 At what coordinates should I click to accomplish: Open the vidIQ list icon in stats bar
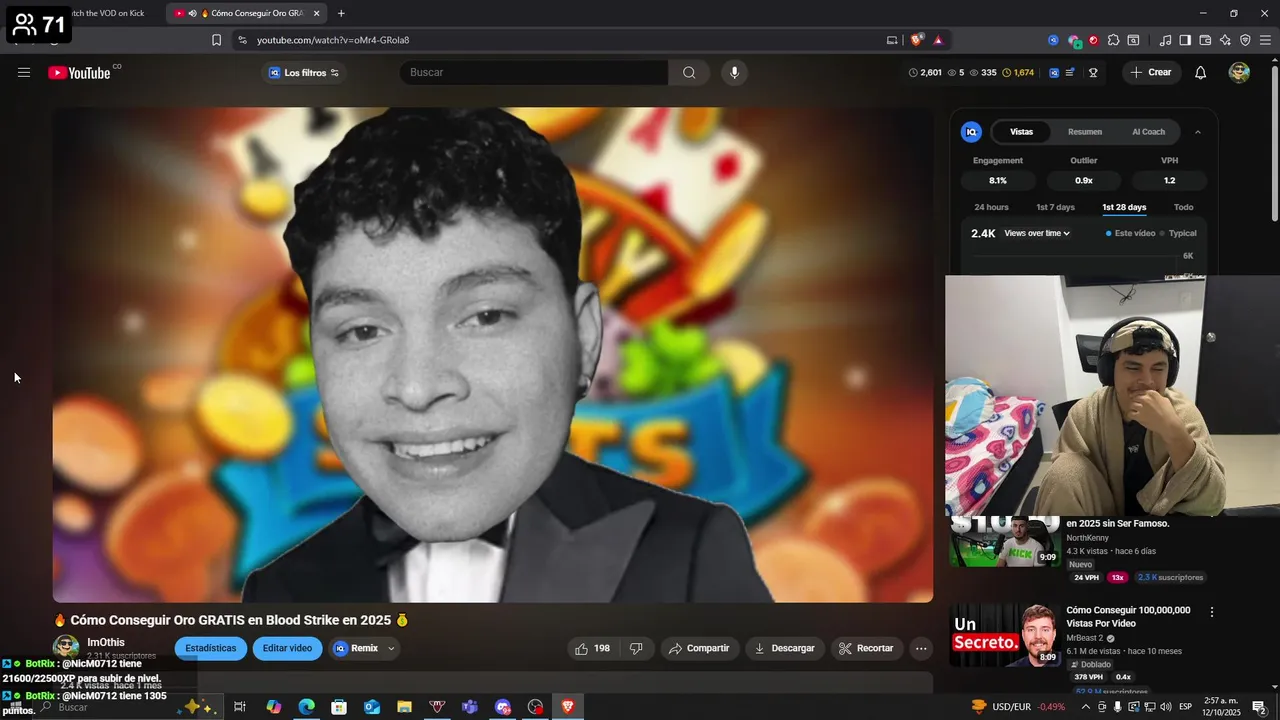point(1070,72)
